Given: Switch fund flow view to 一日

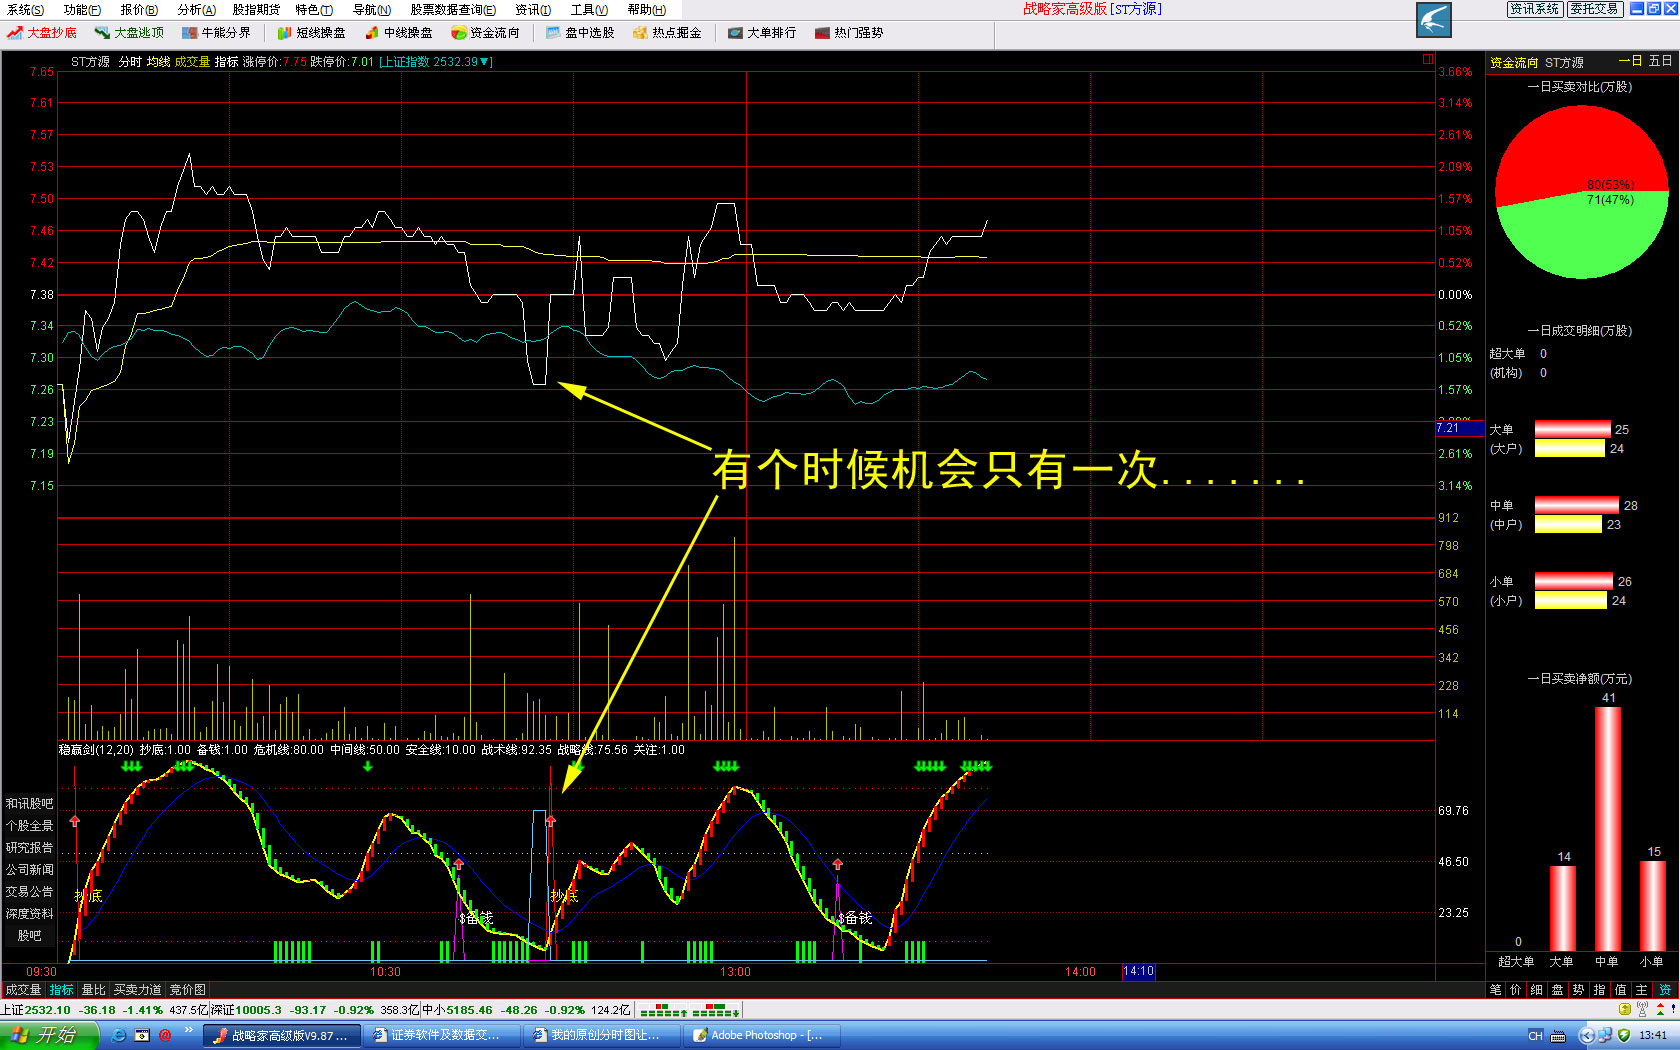Looking at the screenshot, I should coord(1630,61).
